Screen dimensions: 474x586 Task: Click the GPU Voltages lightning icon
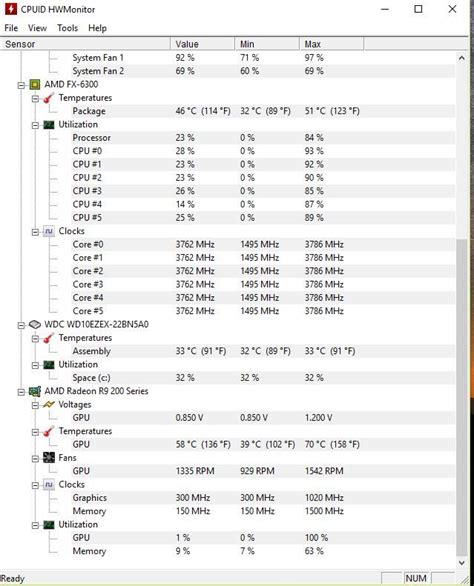tap(49, 405)
